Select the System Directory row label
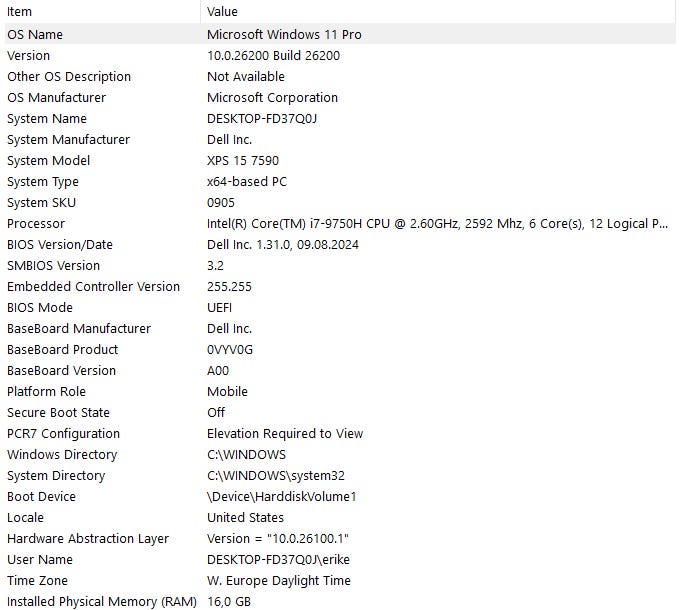Viewport: 679px width, 610px height. [x=56, y=476]
